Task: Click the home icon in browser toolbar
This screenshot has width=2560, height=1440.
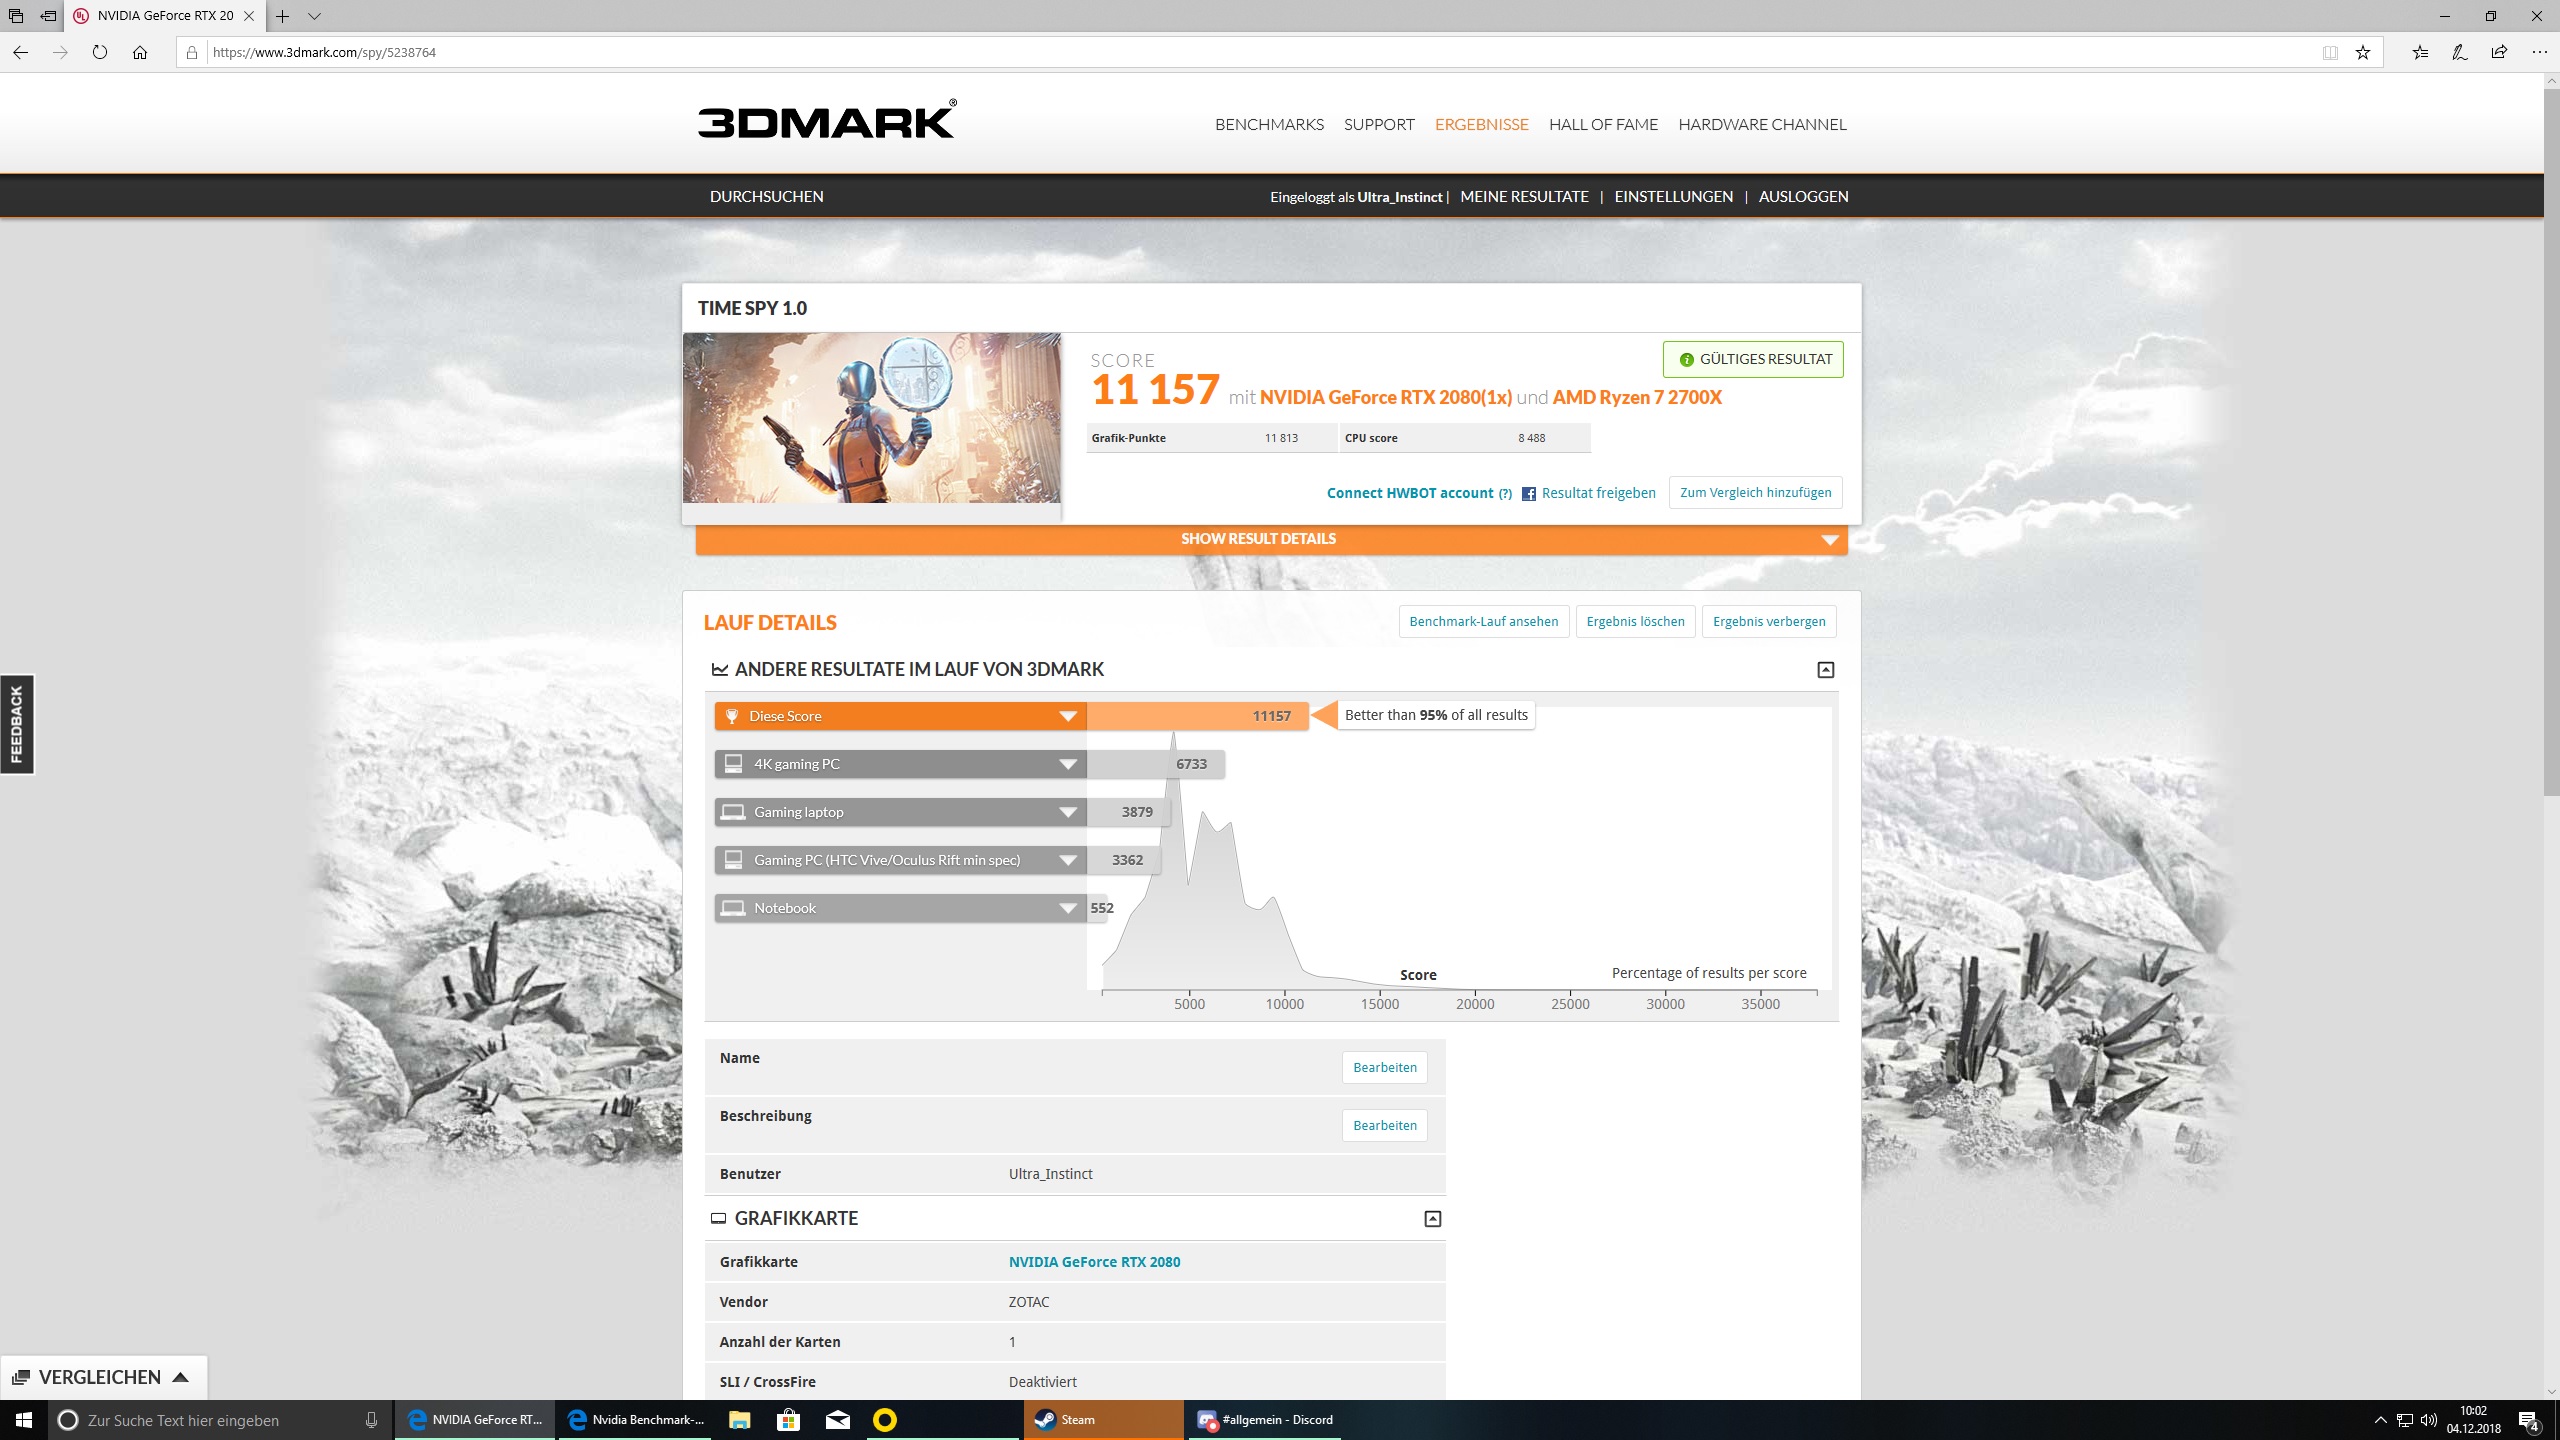Action: point(140,52)
